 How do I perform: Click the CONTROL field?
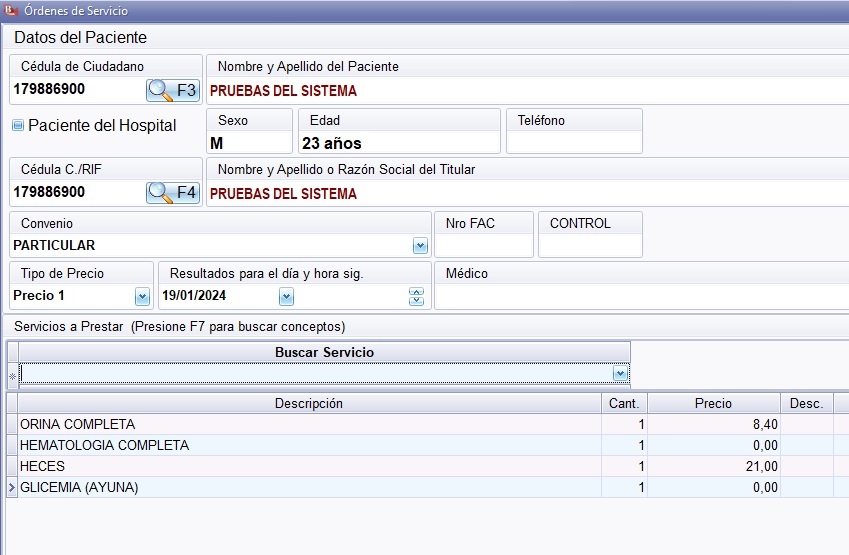point(590,245)
